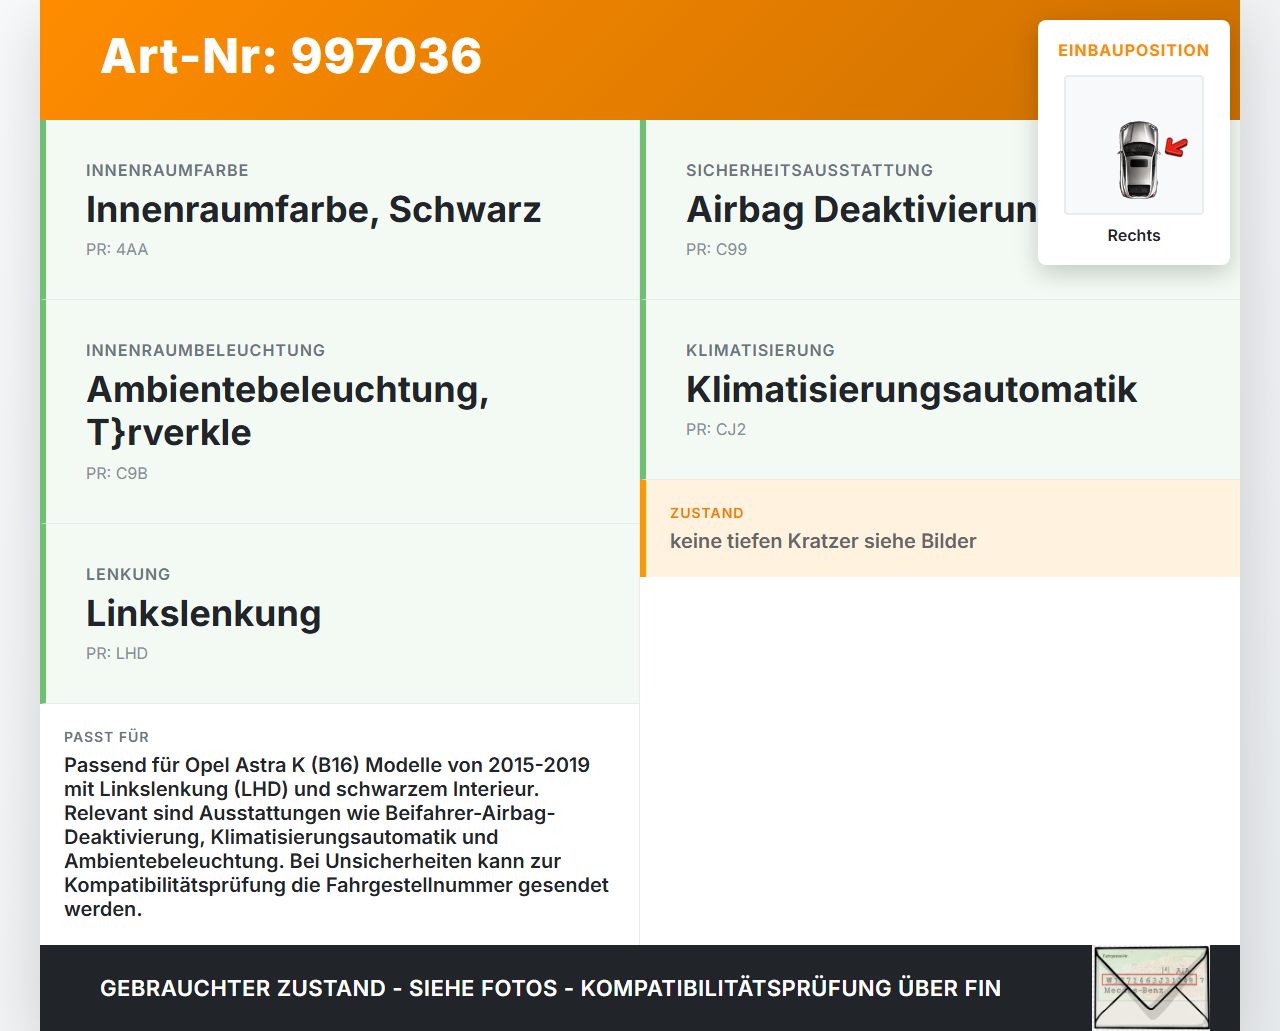
Task: Toggle the Linkslenkung LHD option
Action: [203, 614]
